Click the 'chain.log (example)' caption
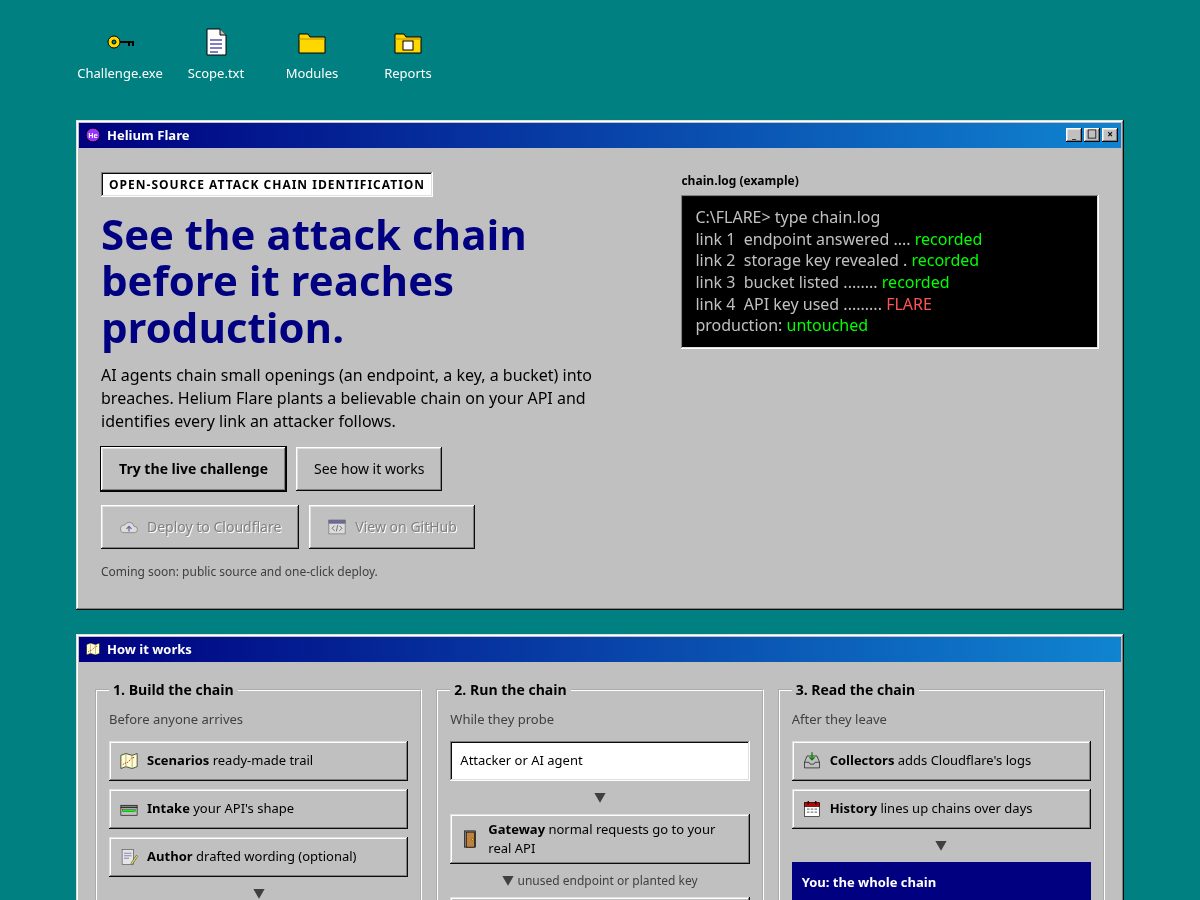This screenshot has height=900, width=1200. coord(740,181)
